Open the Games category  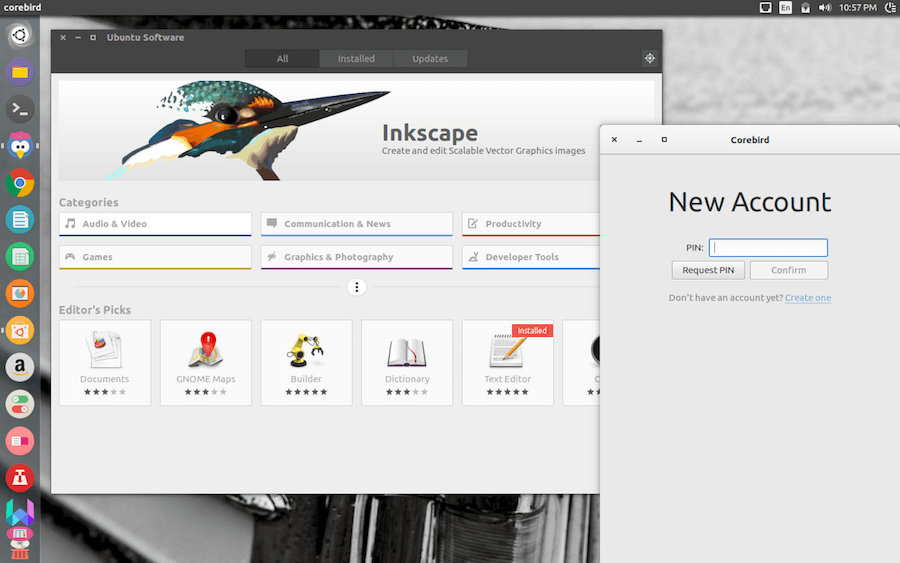[155, 257]
